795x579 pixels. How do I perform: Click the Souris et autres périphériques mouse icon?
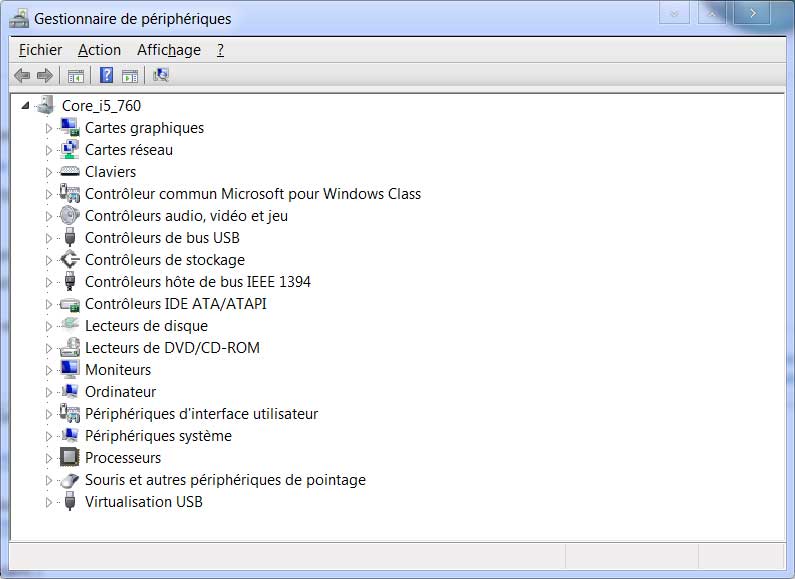(x=69, y=480)
